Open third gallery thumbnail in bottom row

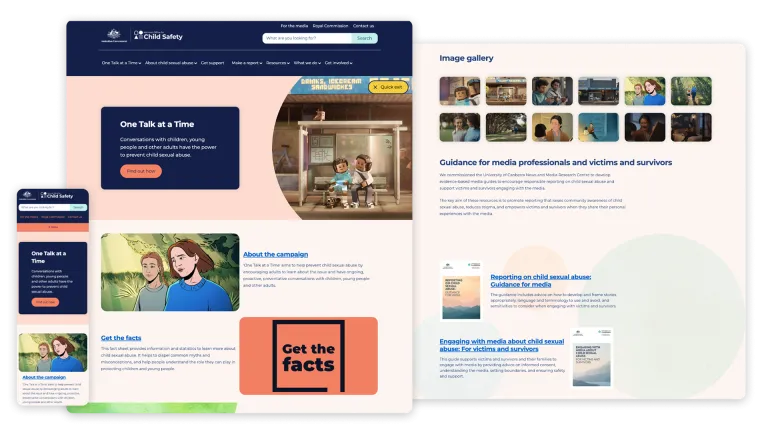point(552,127)
